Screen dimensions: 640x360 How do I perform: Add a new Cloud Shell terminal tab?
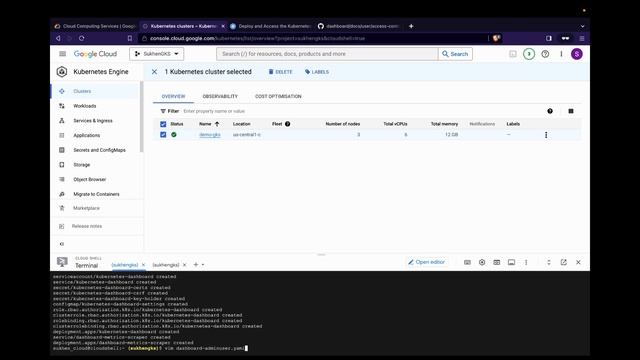click(196, 265)
